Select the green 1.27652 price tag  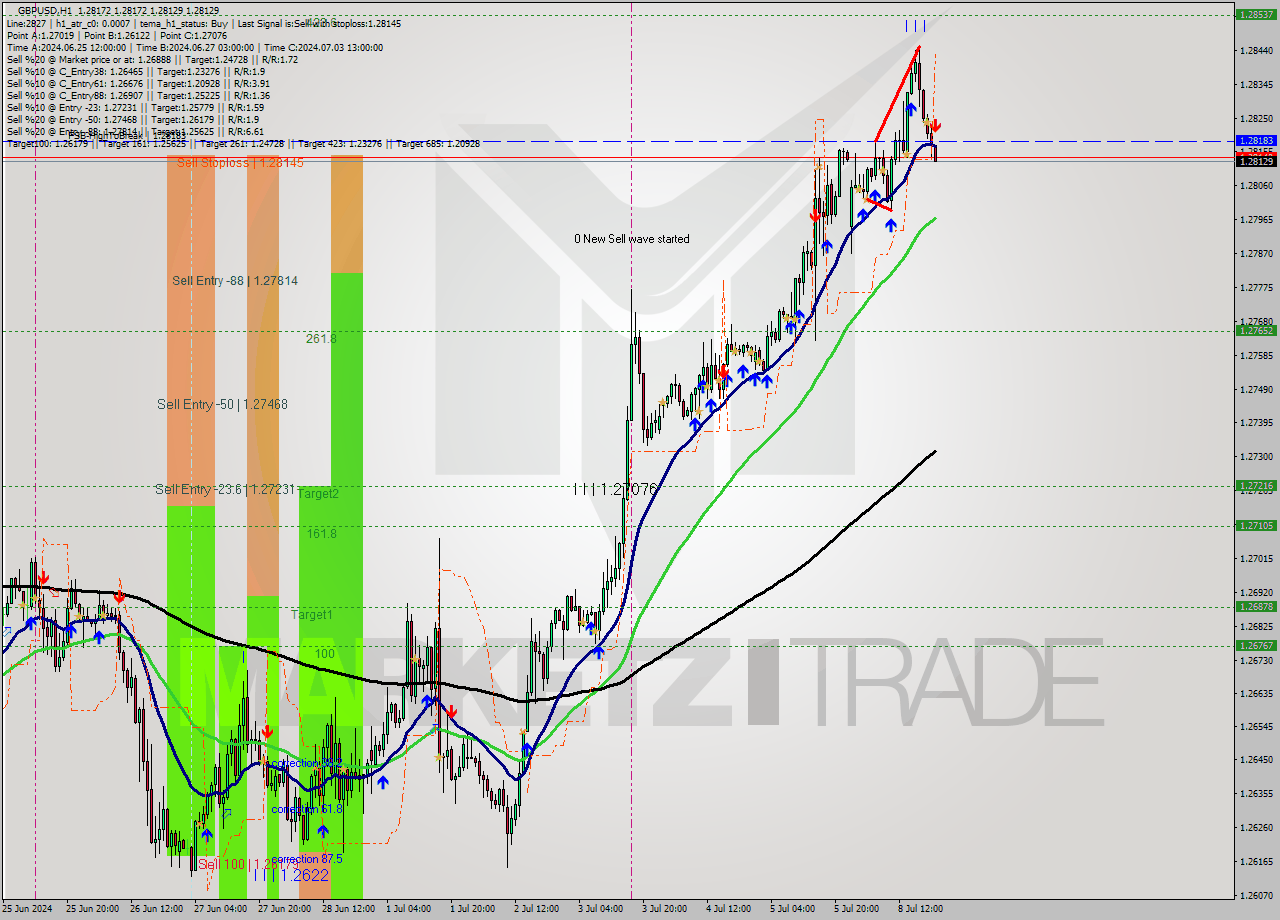point(1255,330)
